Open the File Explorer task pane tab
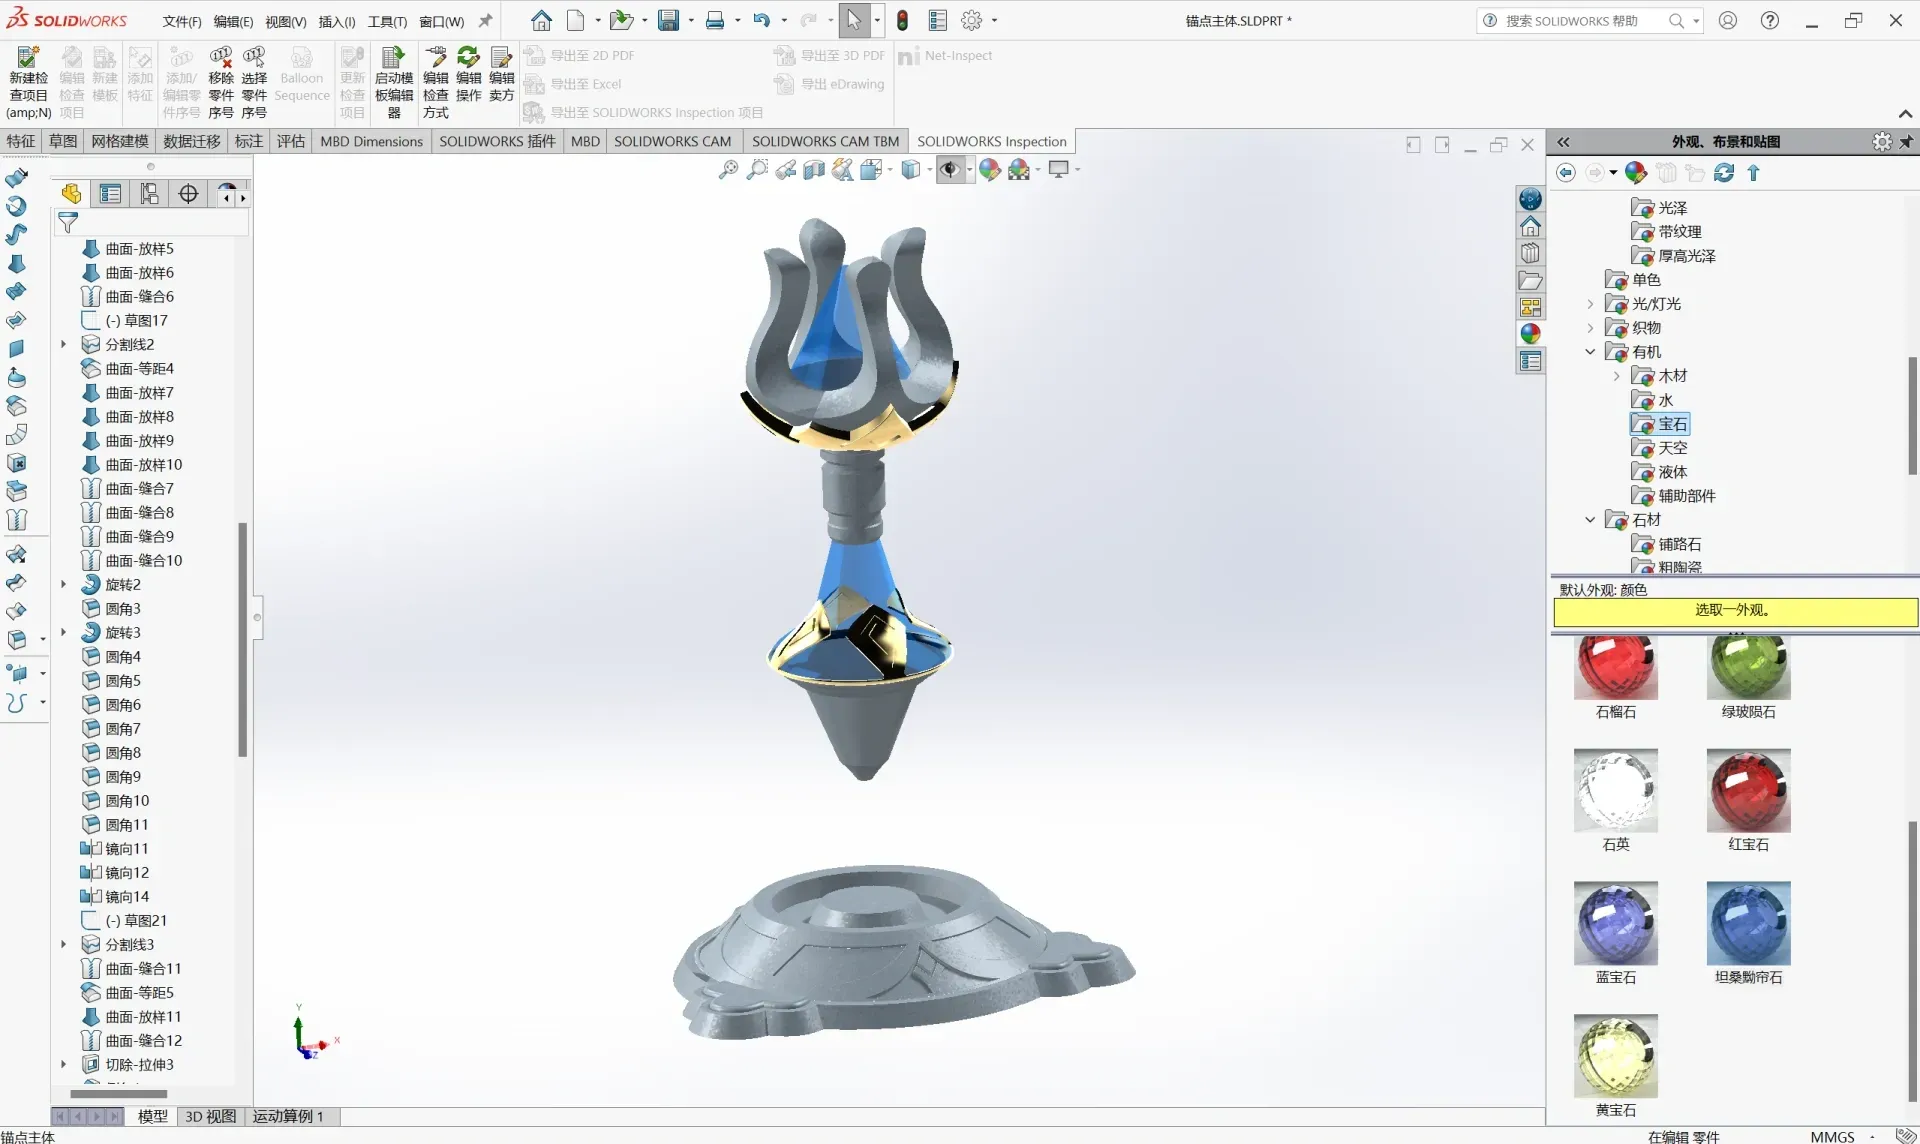This screenshot has height=1144, width=1920. pyautogui.click(x=1530, y=280)
